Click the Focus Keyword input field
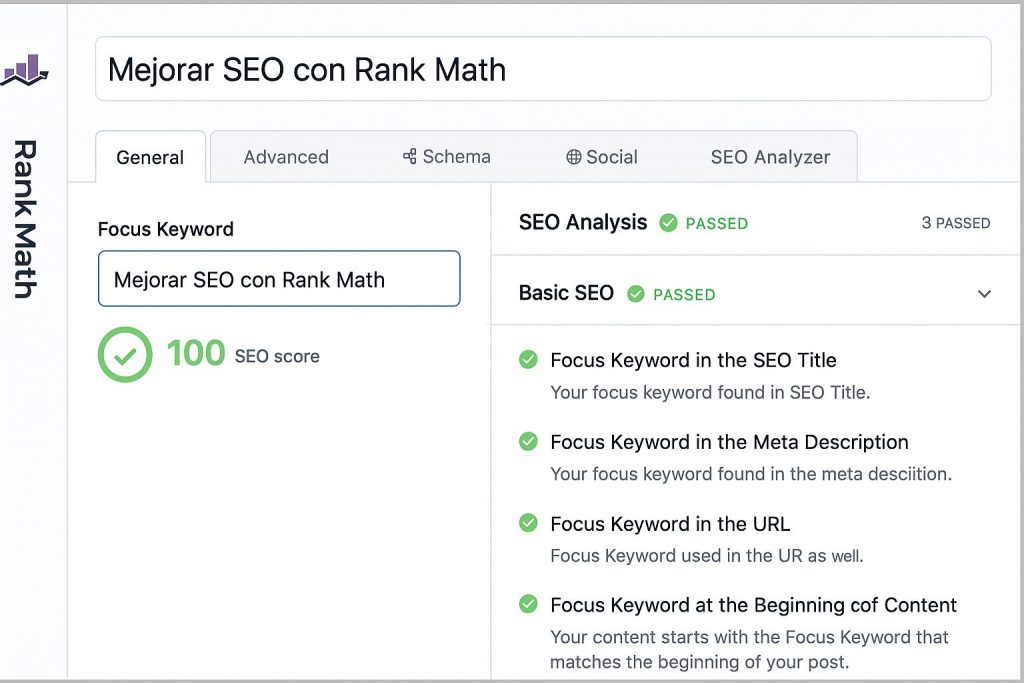The width and height of the screenshot is (1024, 683). point(278,279)
